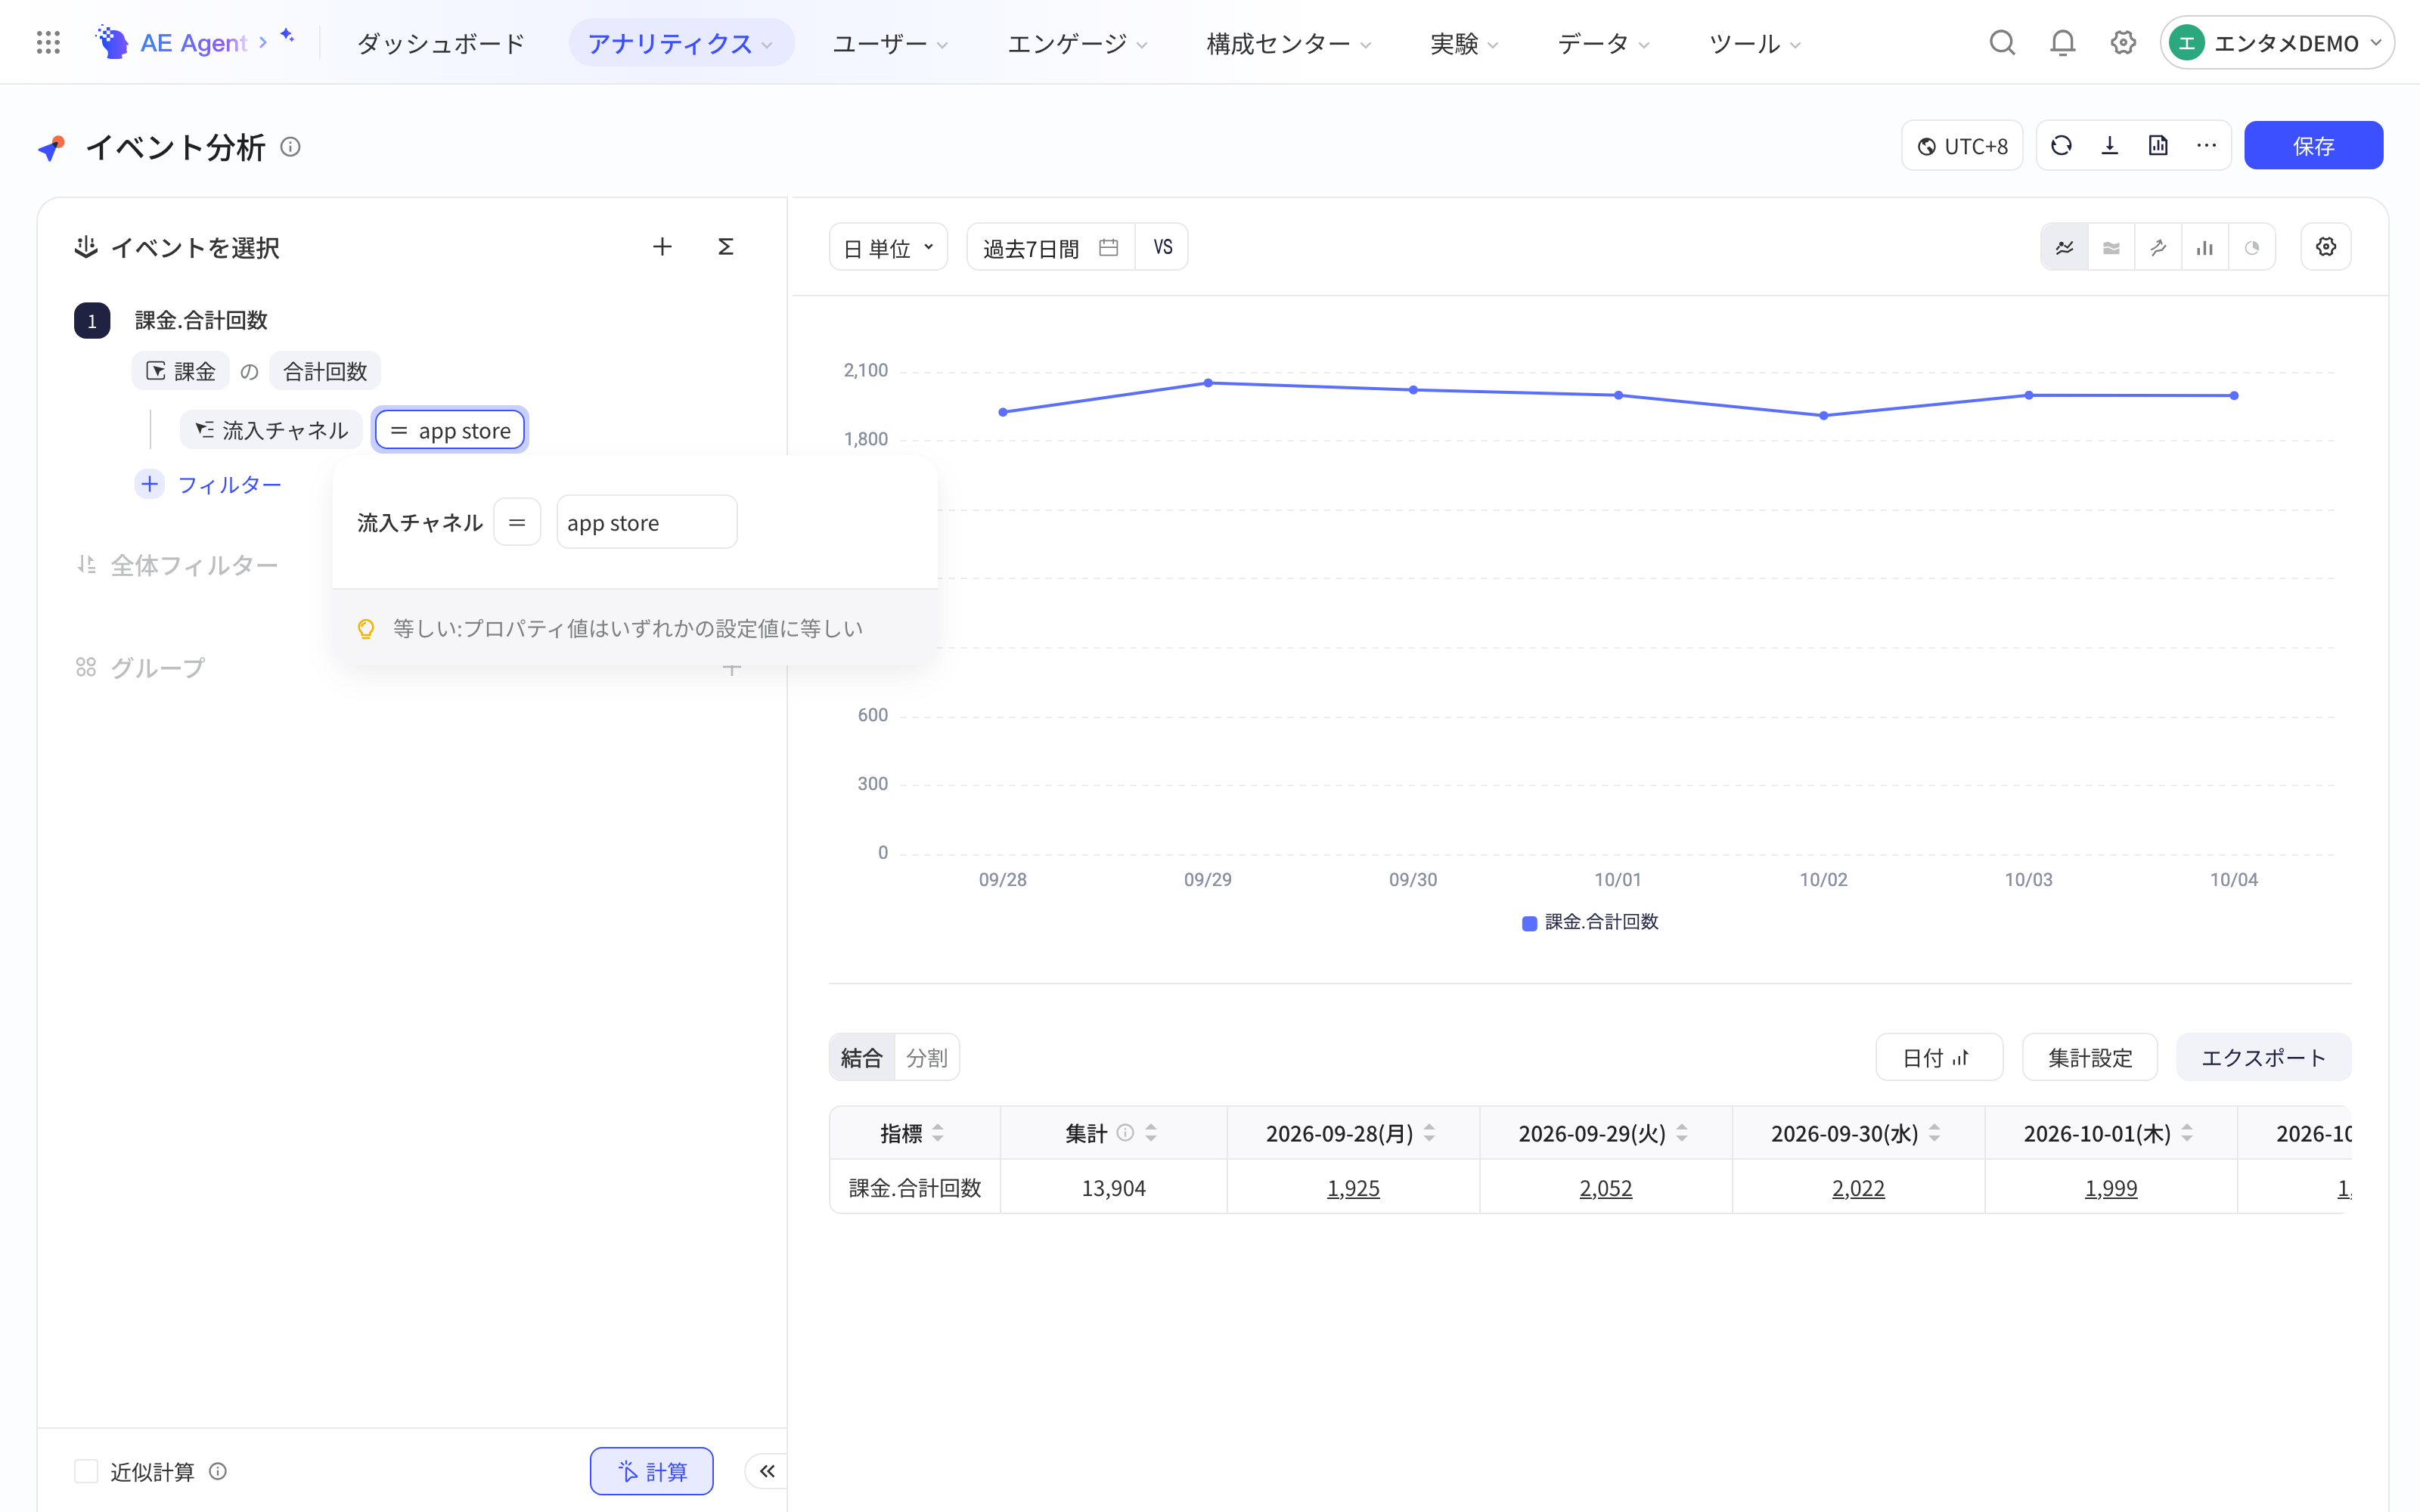Toggle the 近似計算 checkbox
The height and width of the screenshot is (1512, 2420).
coord(86,1471)
